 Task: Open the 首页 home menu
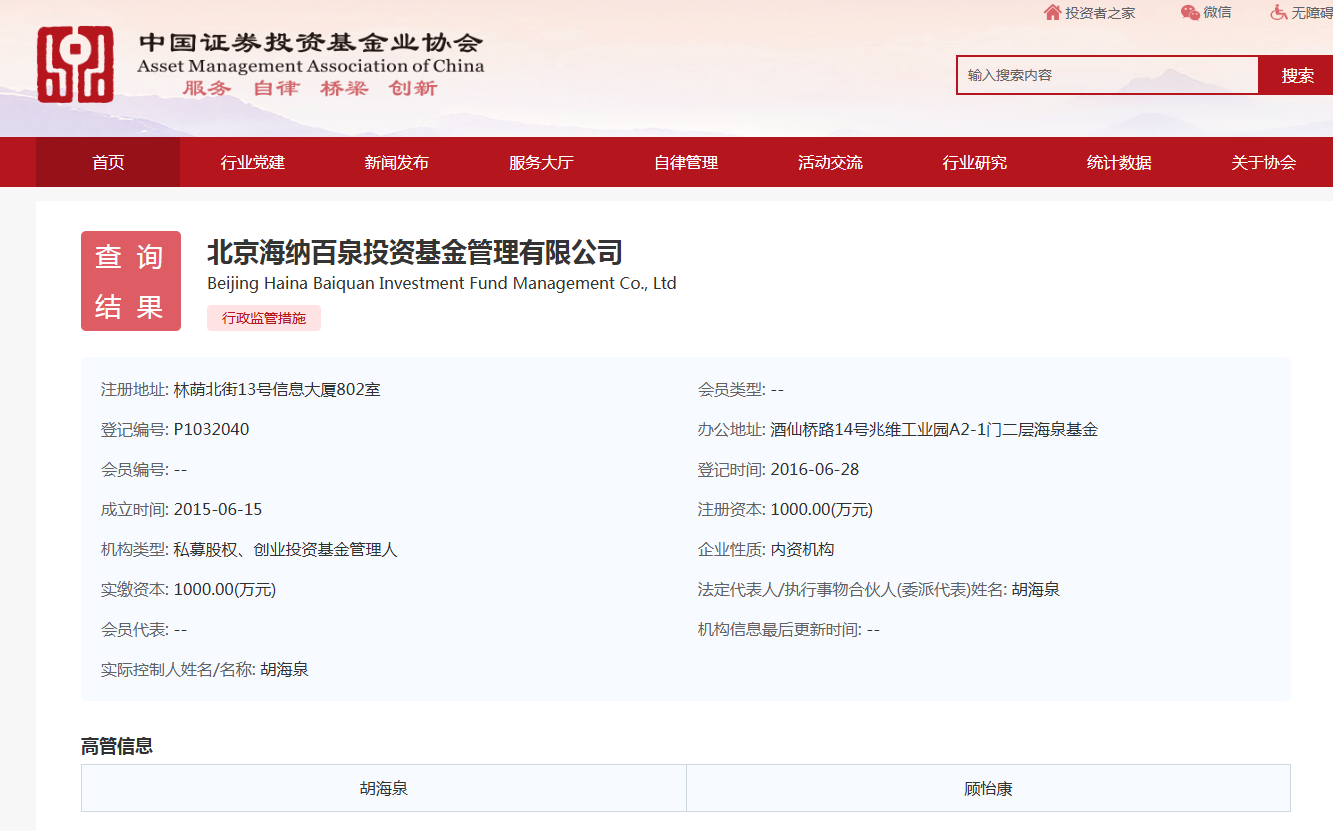108,162
